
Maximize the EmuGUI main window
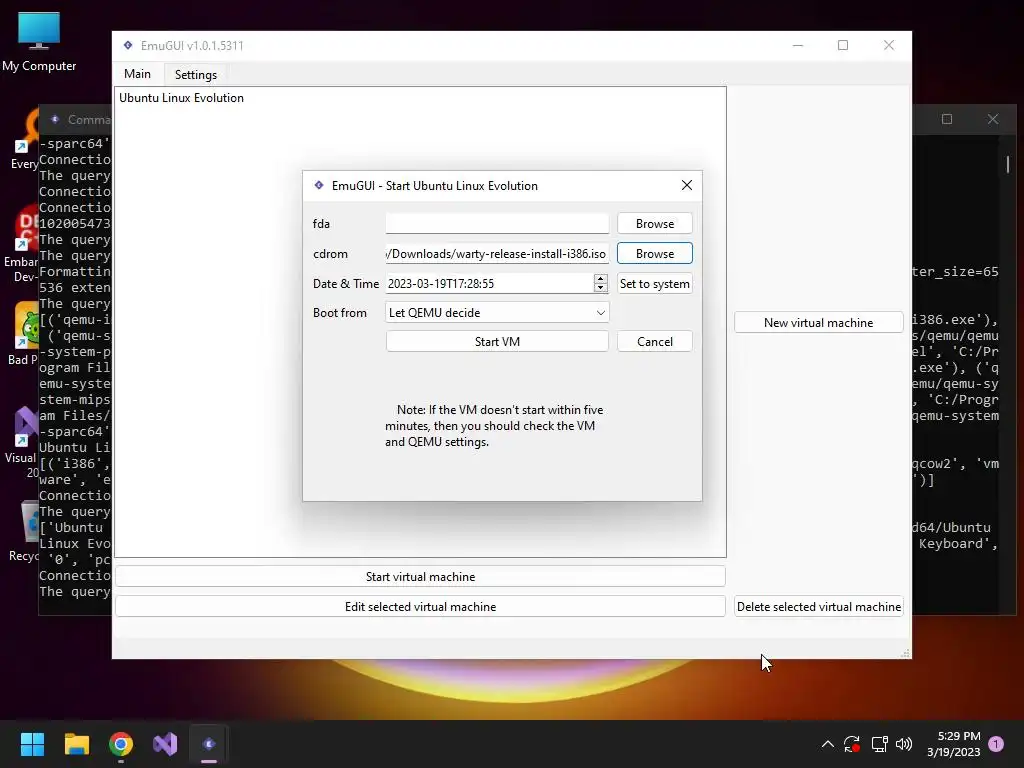843,45
